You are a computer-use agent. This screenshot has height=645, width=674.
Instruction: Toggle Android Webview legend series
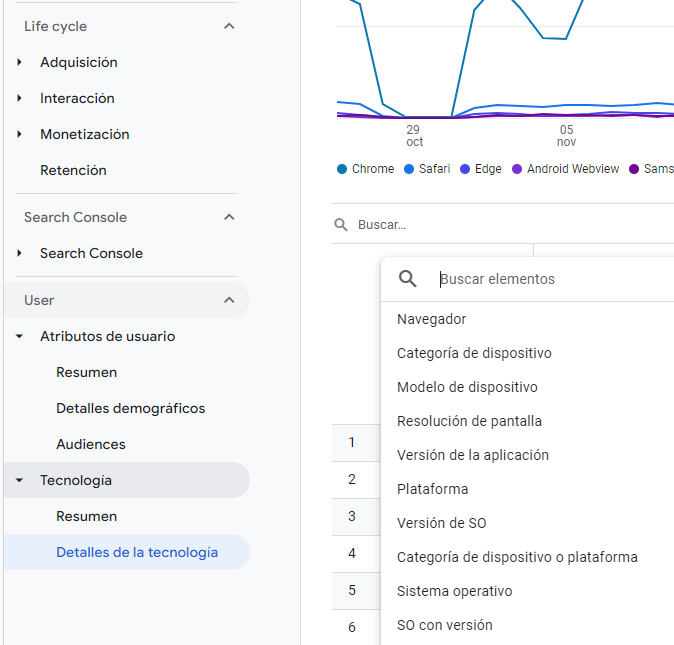pos(565,169)
